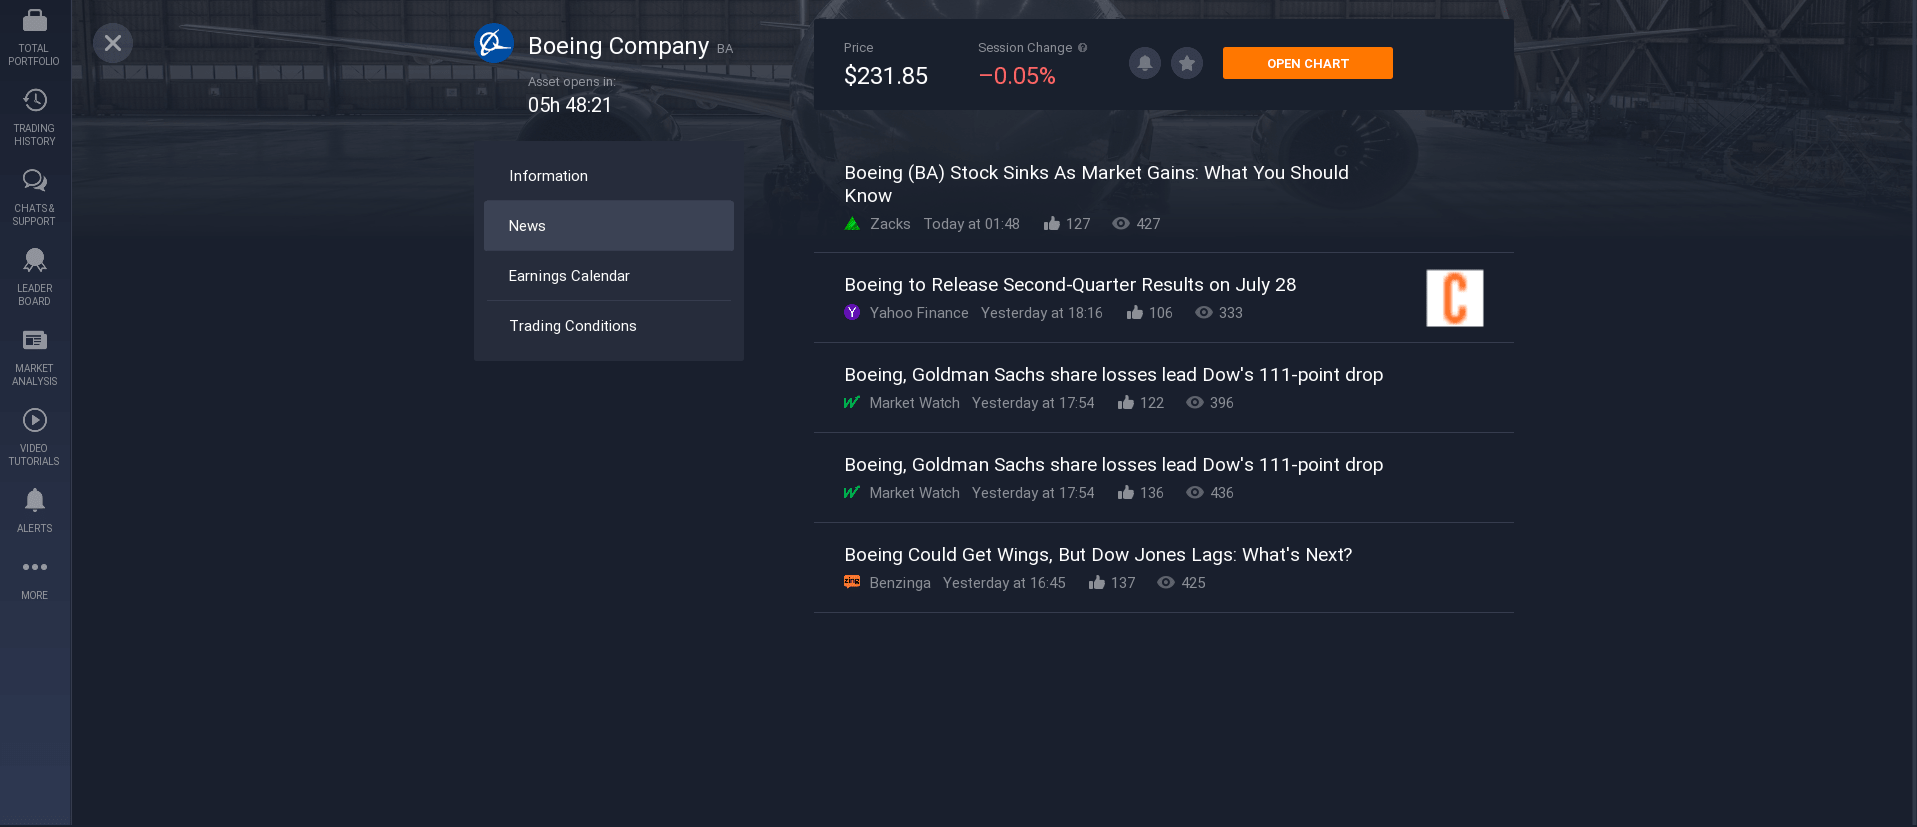Screen dimensions: 1917x827
Task: Toggle favorite star for Boeing
Action: (x=1187, y=63)
